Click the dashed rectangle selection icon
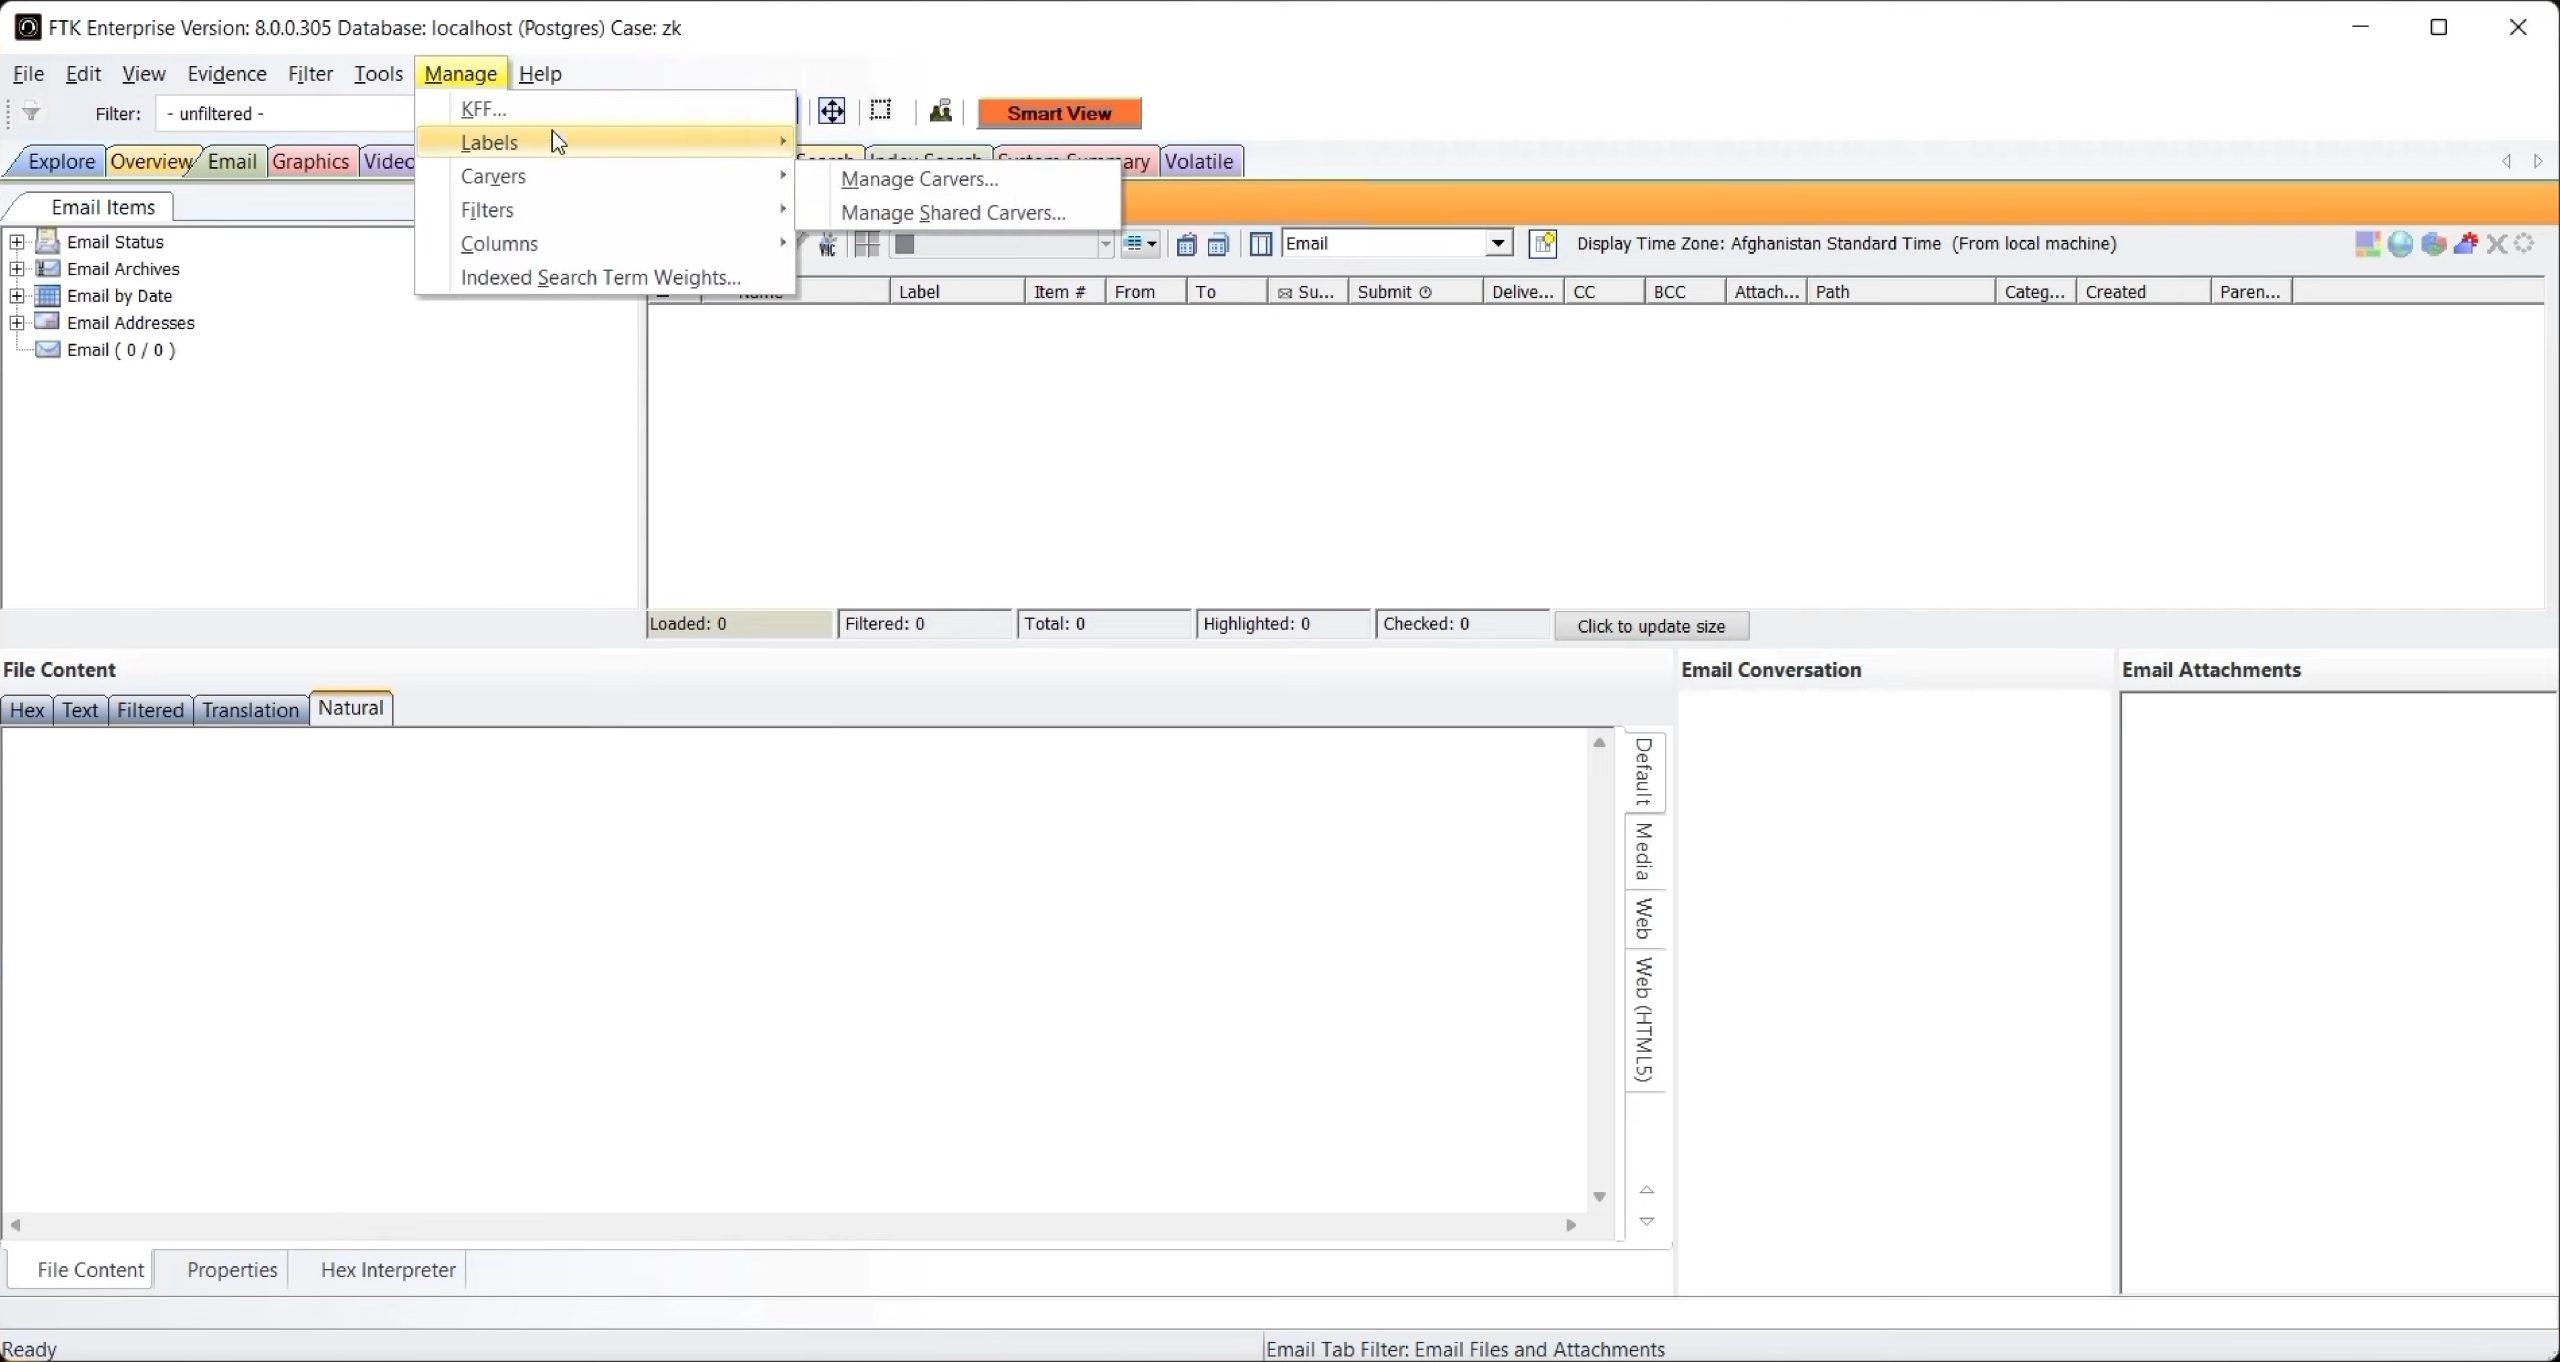2560x1362 pixels. (x=881, y=111)
